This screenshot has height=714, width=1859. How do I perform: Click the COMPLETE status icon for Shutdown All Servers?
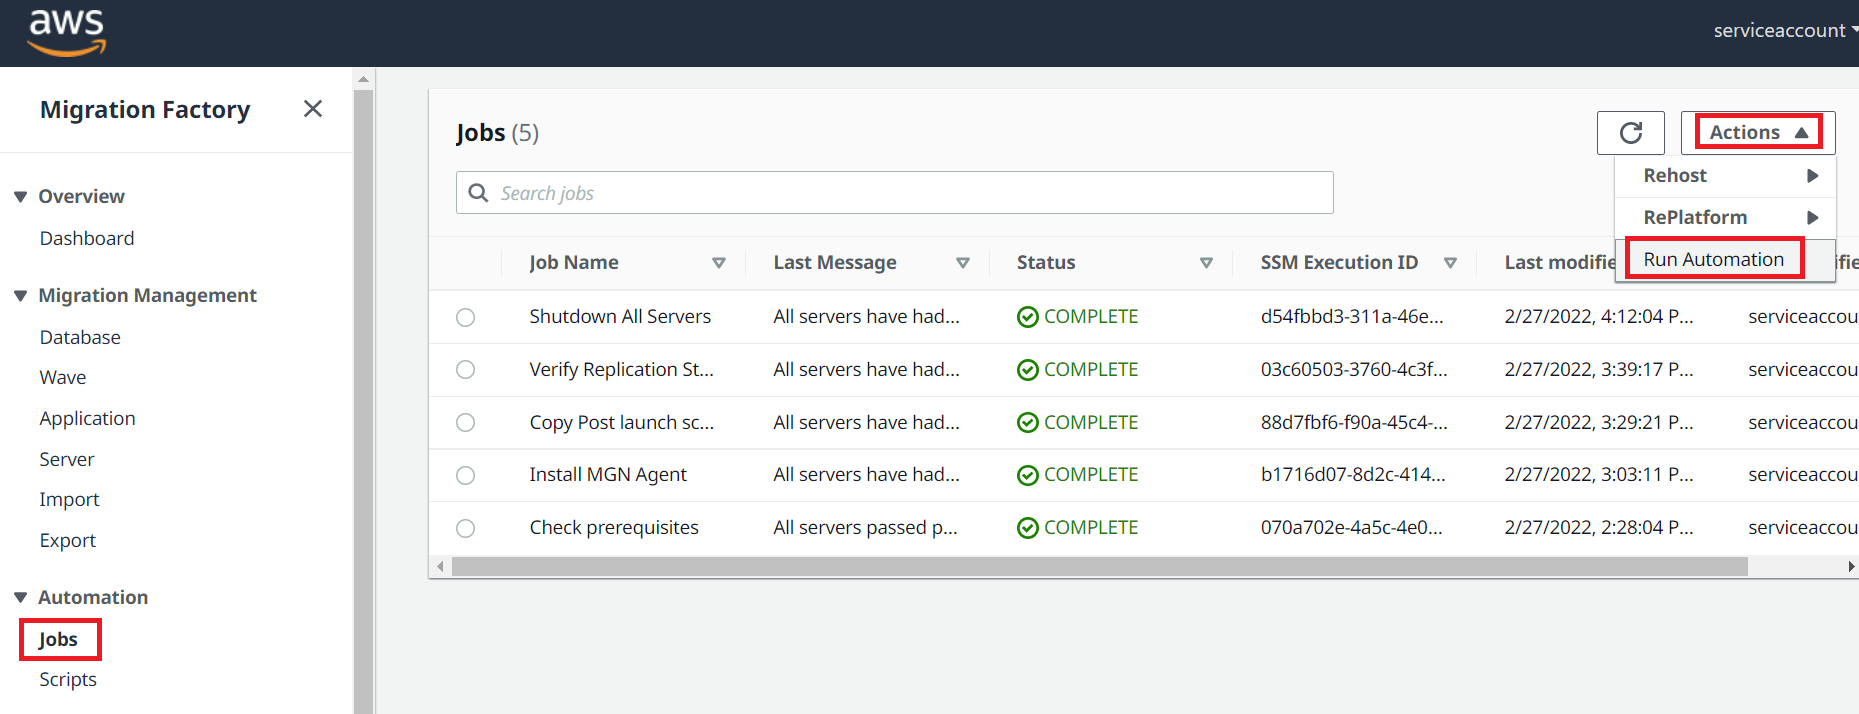pos(1027,317)
